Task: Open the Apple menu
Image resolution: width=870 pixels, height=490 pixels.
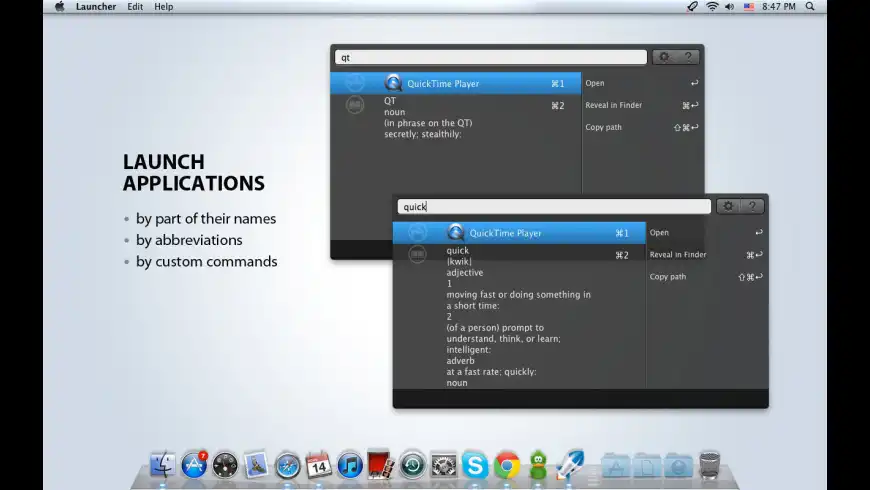Action: [x=60, y=7]
